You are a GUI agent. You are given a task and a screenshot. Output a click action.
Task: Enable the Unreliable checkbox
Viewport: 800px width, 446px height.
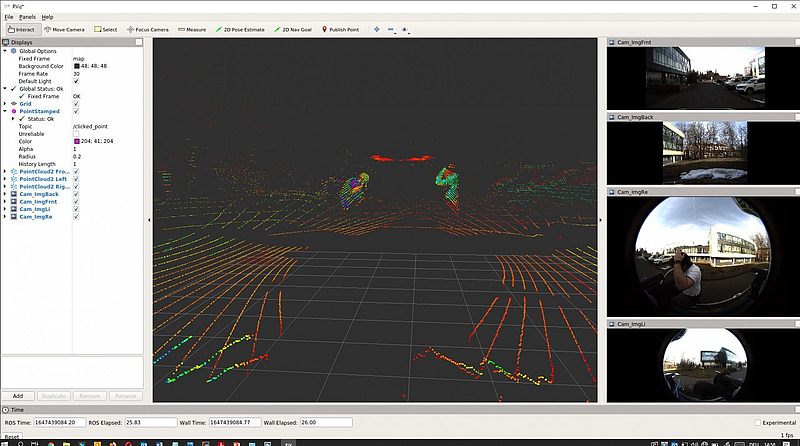[76, 134]
